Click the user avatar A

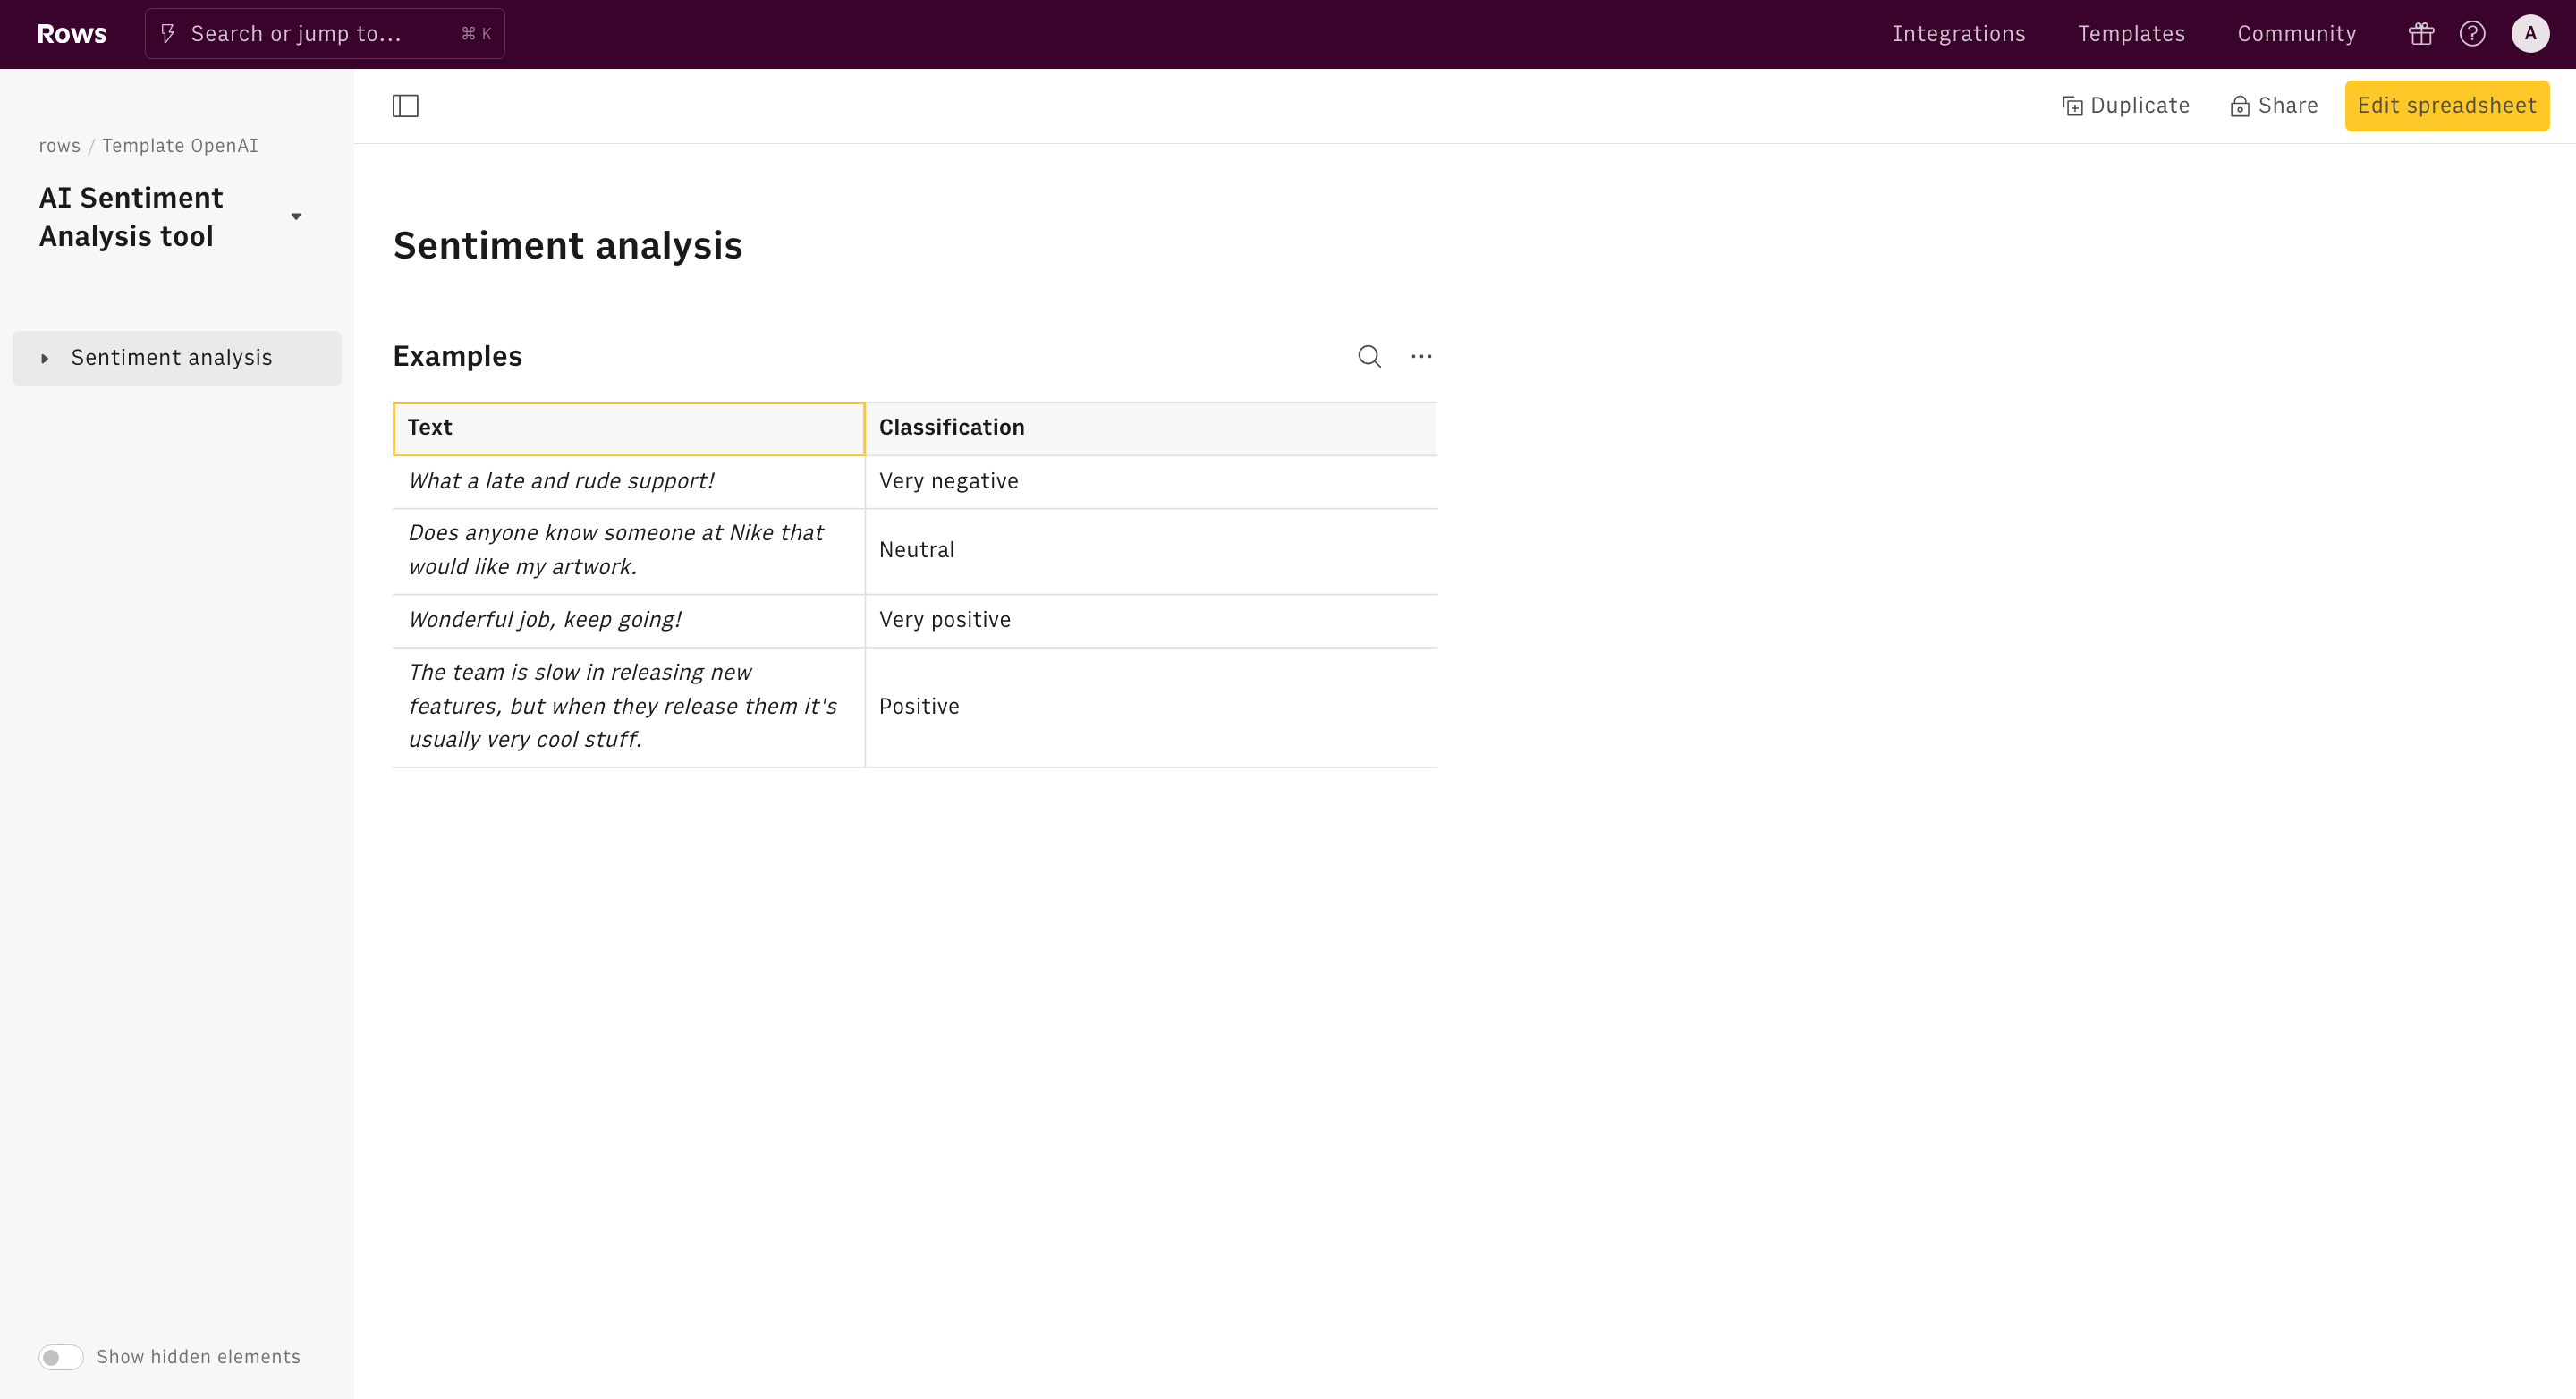click(2530, 34)
